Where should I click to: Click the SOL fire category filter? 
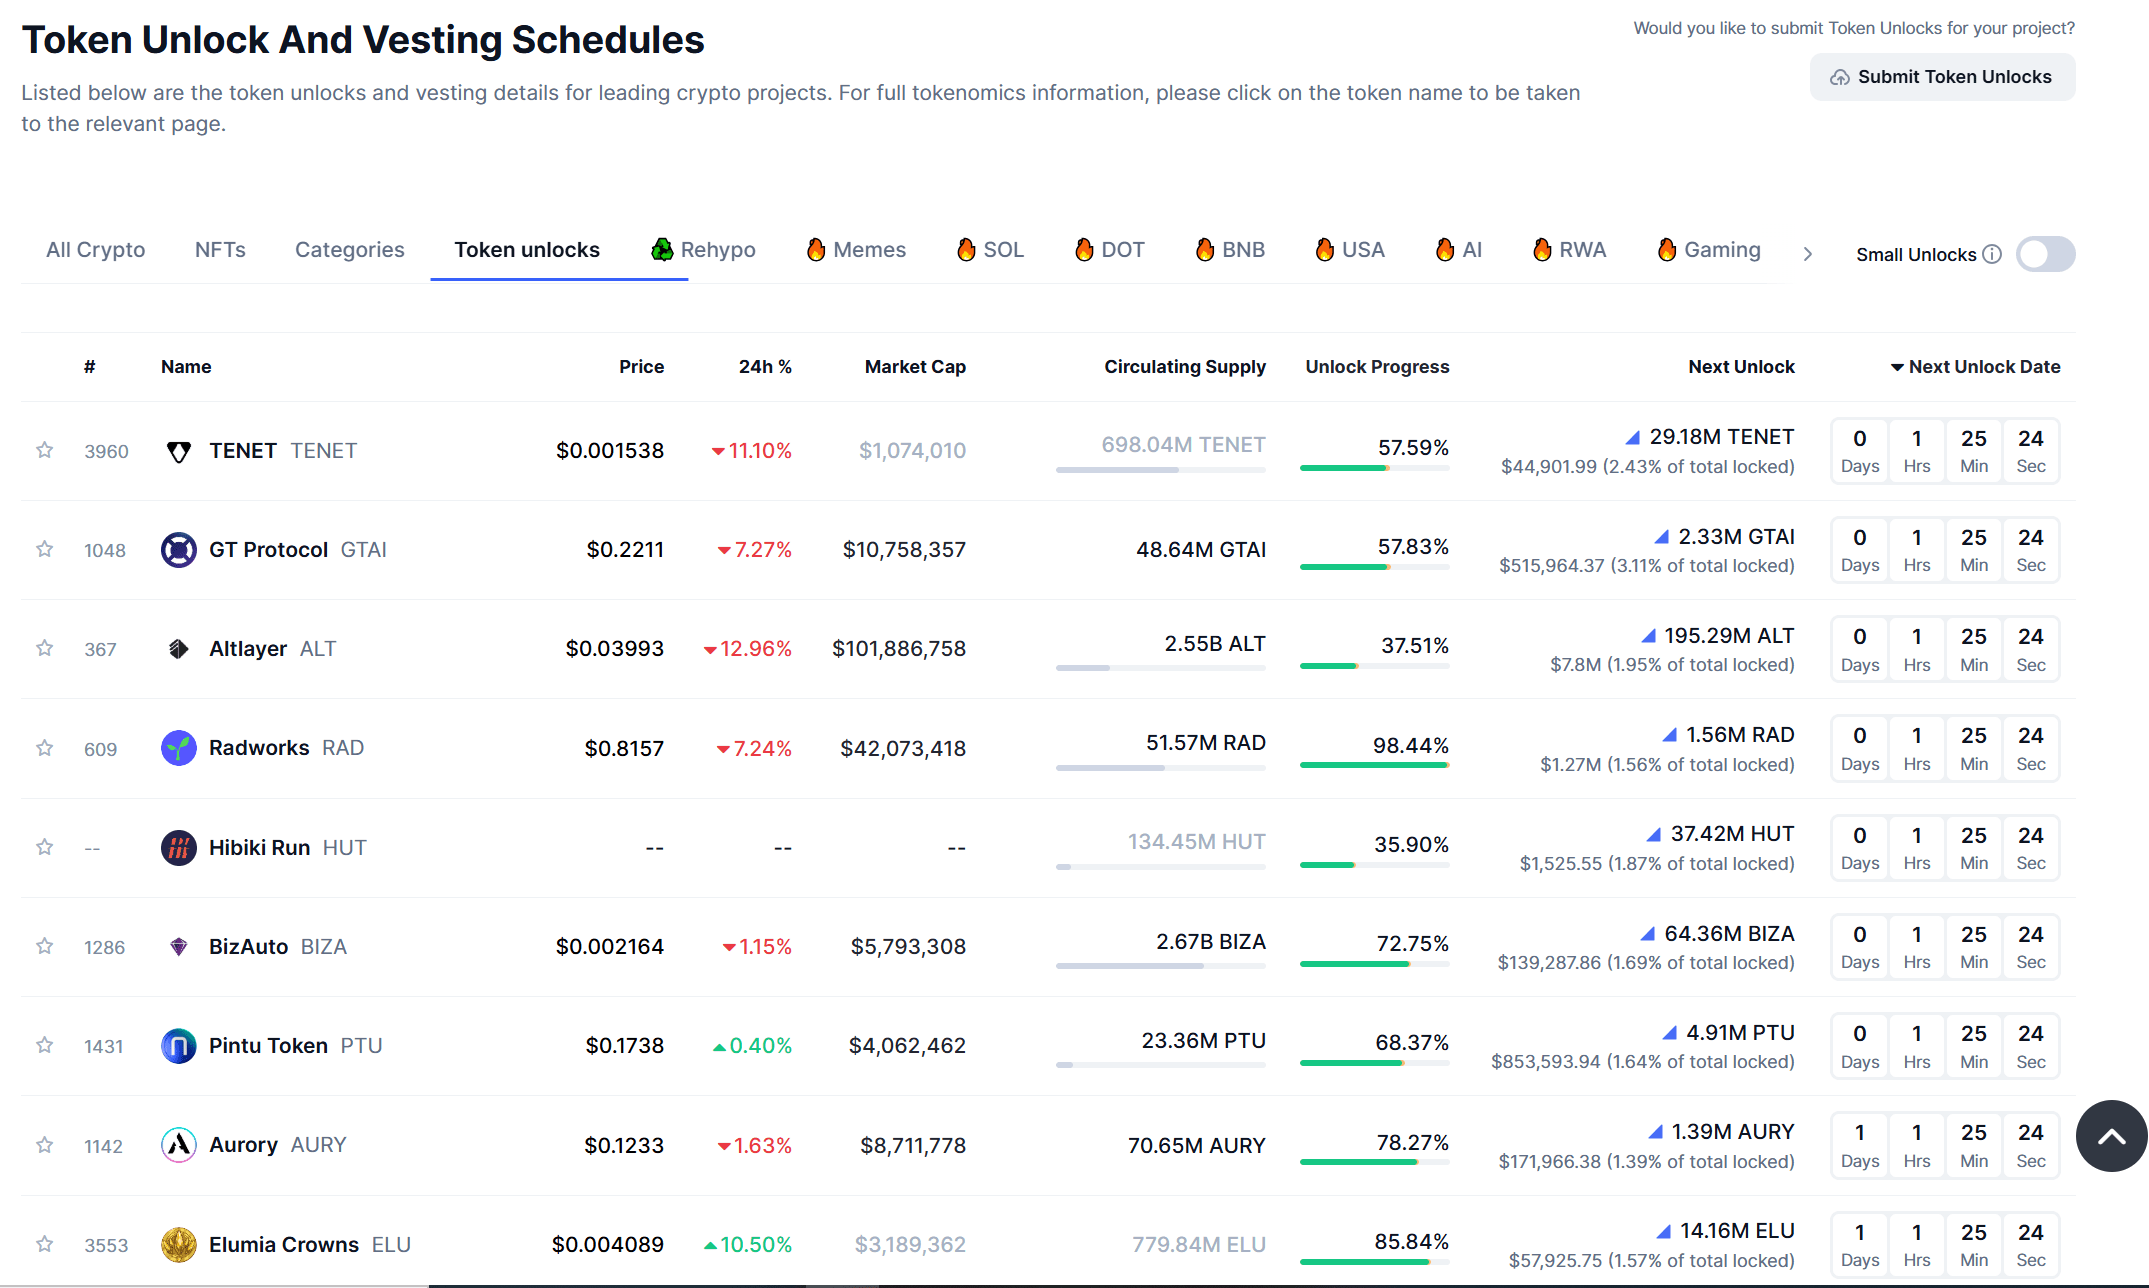(x=993, y=248)
